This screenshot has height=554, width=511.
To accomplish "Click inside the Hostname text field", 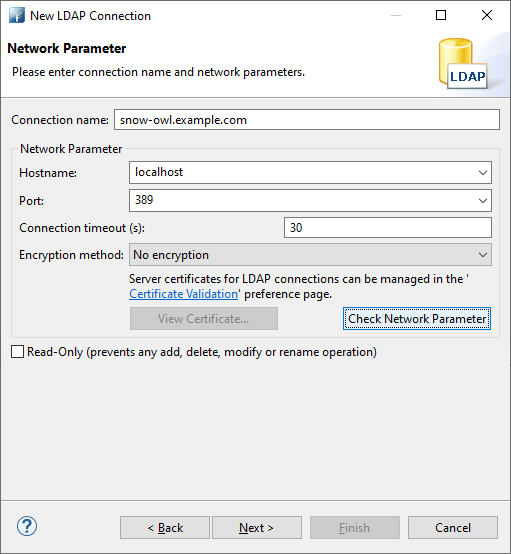I will pos(303,172).
